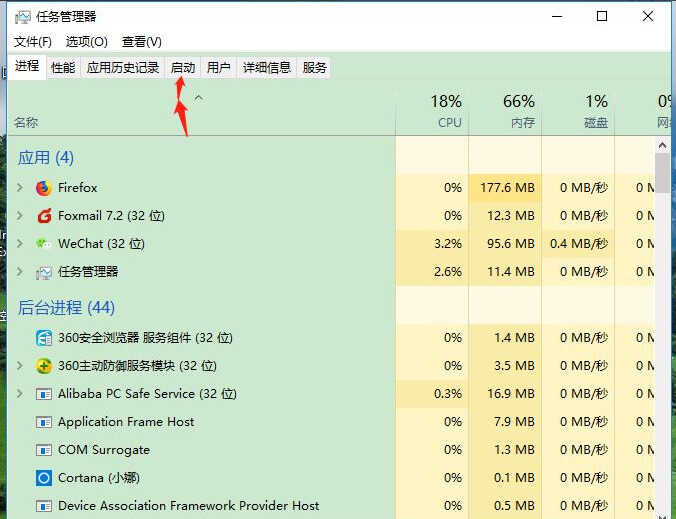Click Application Frame Host memory 7.9 MB
This screenshot has width=676, height=519.
click(514, 422)
